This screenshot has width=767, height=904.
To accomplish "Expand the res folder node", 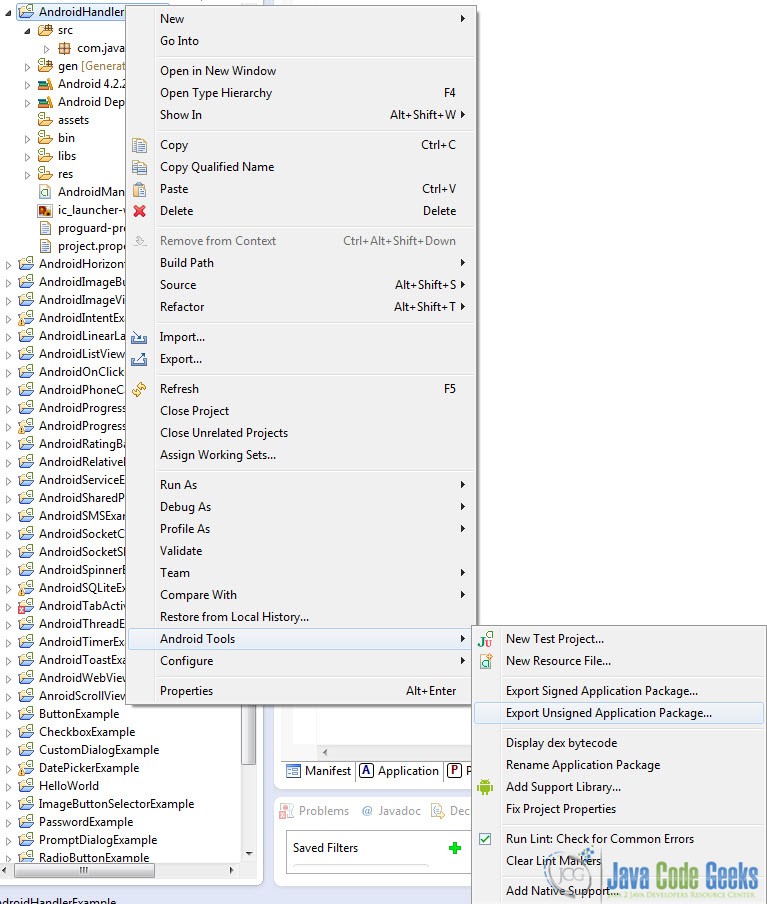I will 27,175.
